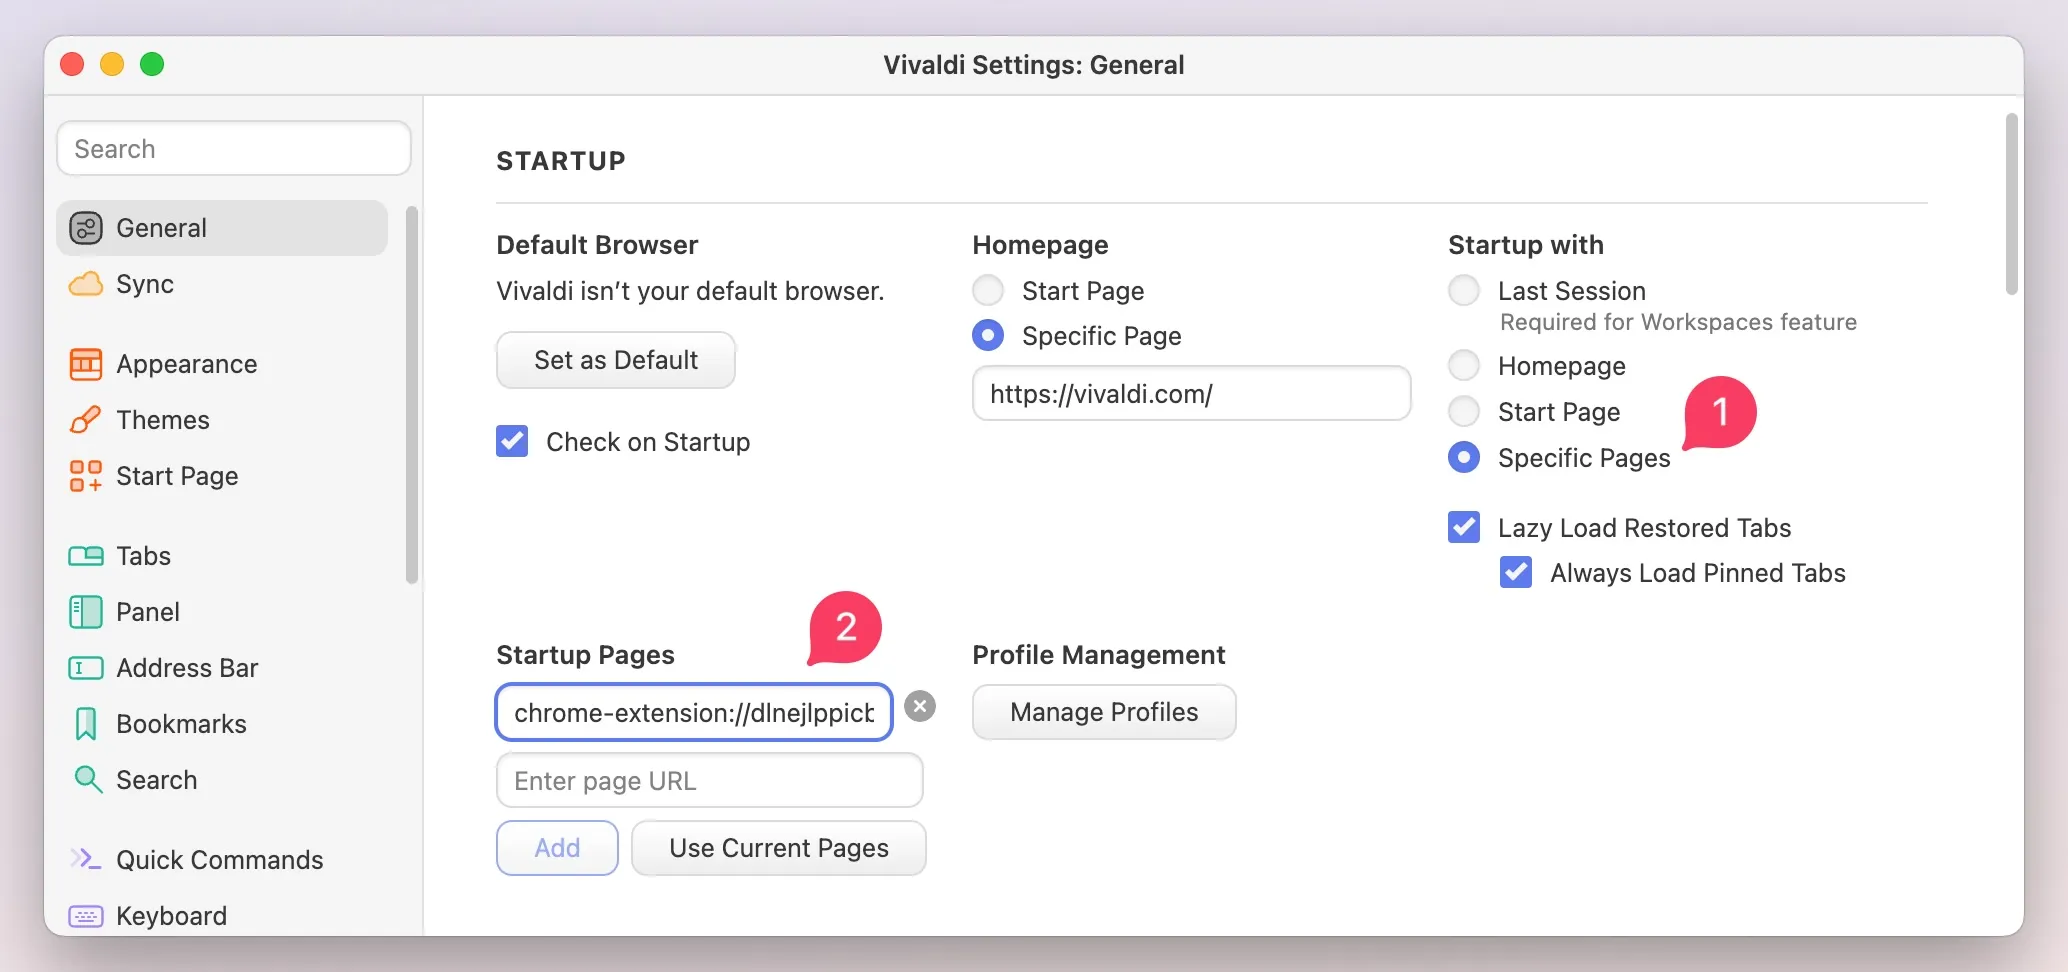The image size is (2068, 972).
Task: Choose Start Page under Startup with
Action: (x=1464, y=411)
